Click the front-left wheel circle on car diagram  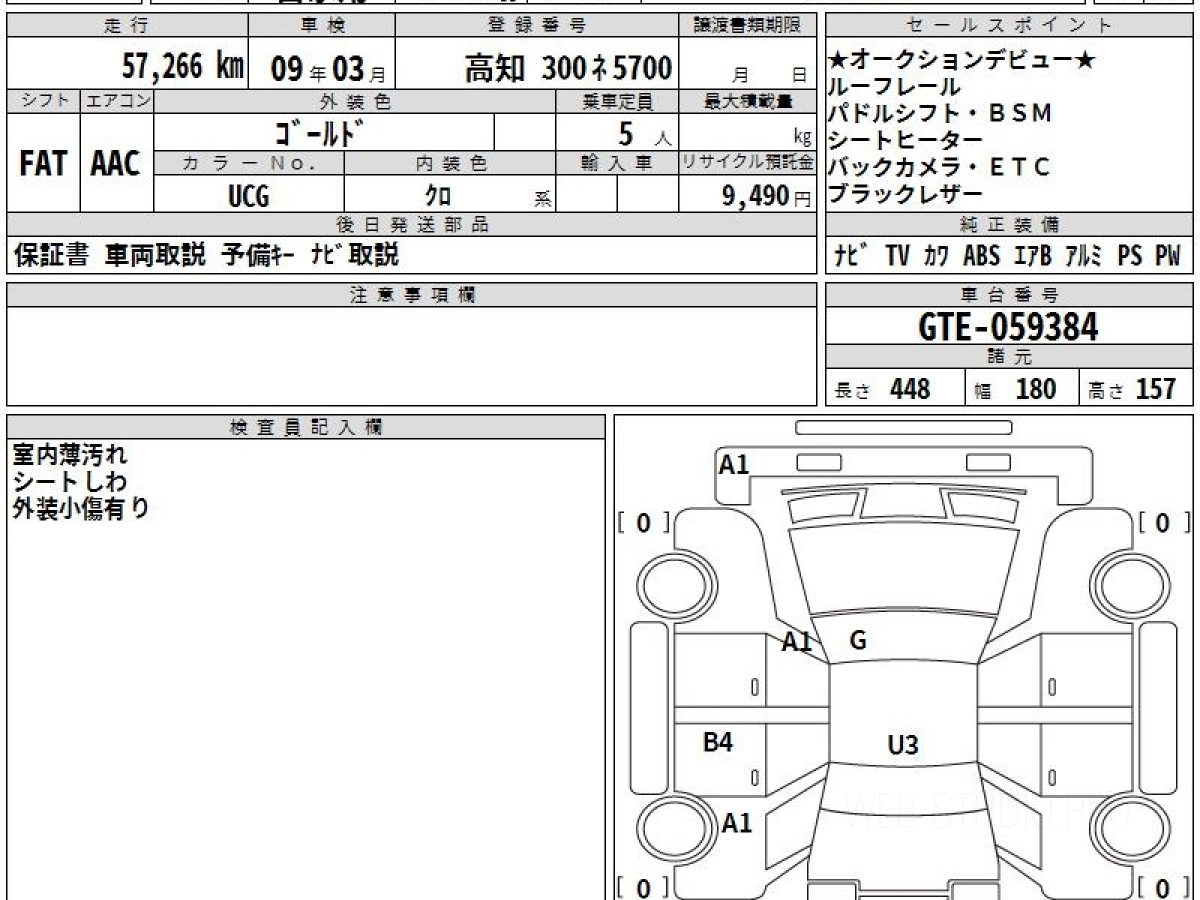click(x=678, y=583)
